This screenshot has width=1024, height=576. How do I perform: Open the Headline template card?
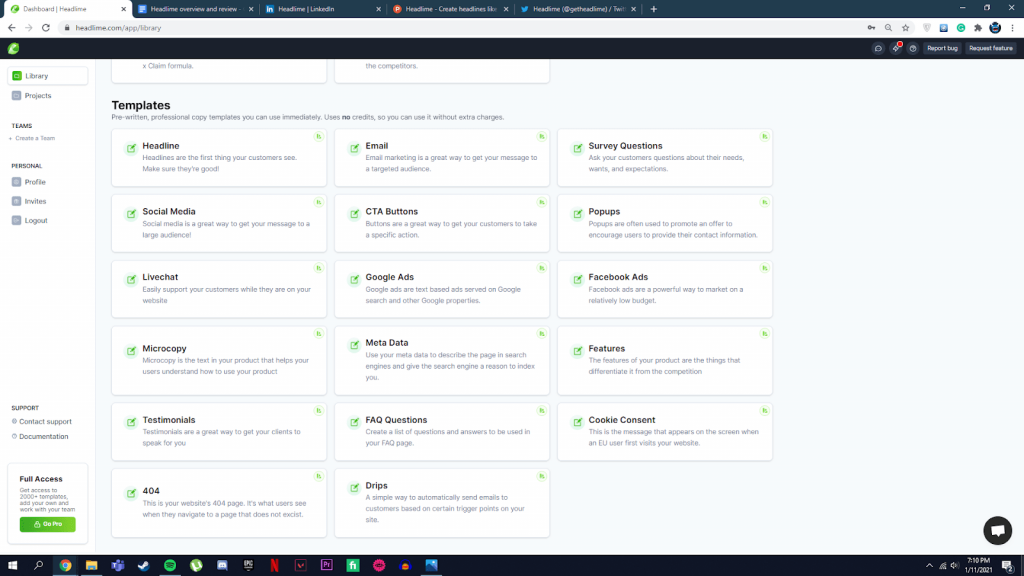click(219, 157)
